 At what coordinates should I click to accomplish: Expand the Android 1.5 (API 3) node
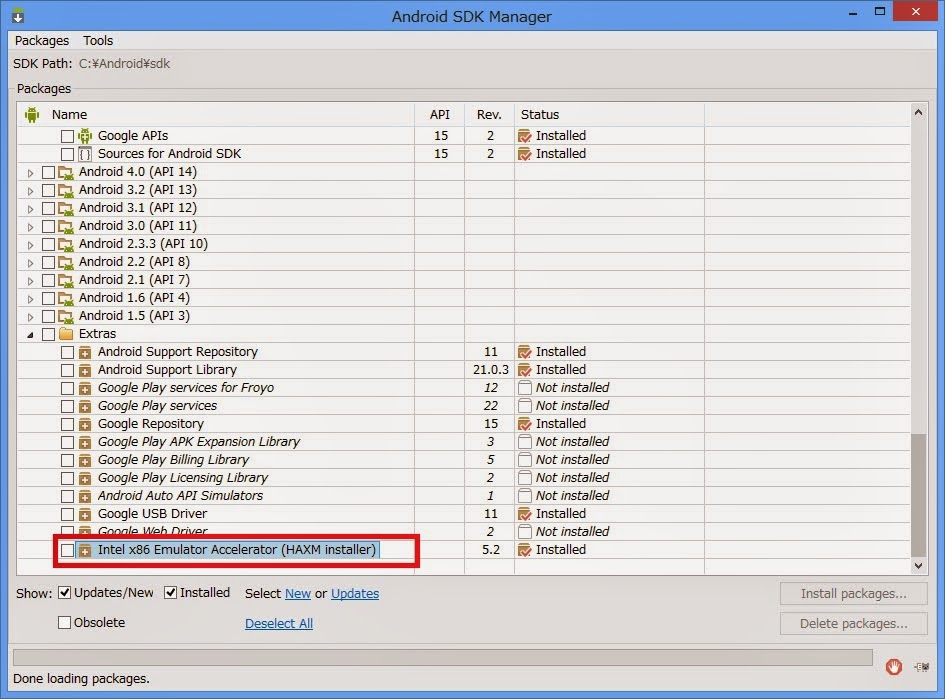(30, 317)
